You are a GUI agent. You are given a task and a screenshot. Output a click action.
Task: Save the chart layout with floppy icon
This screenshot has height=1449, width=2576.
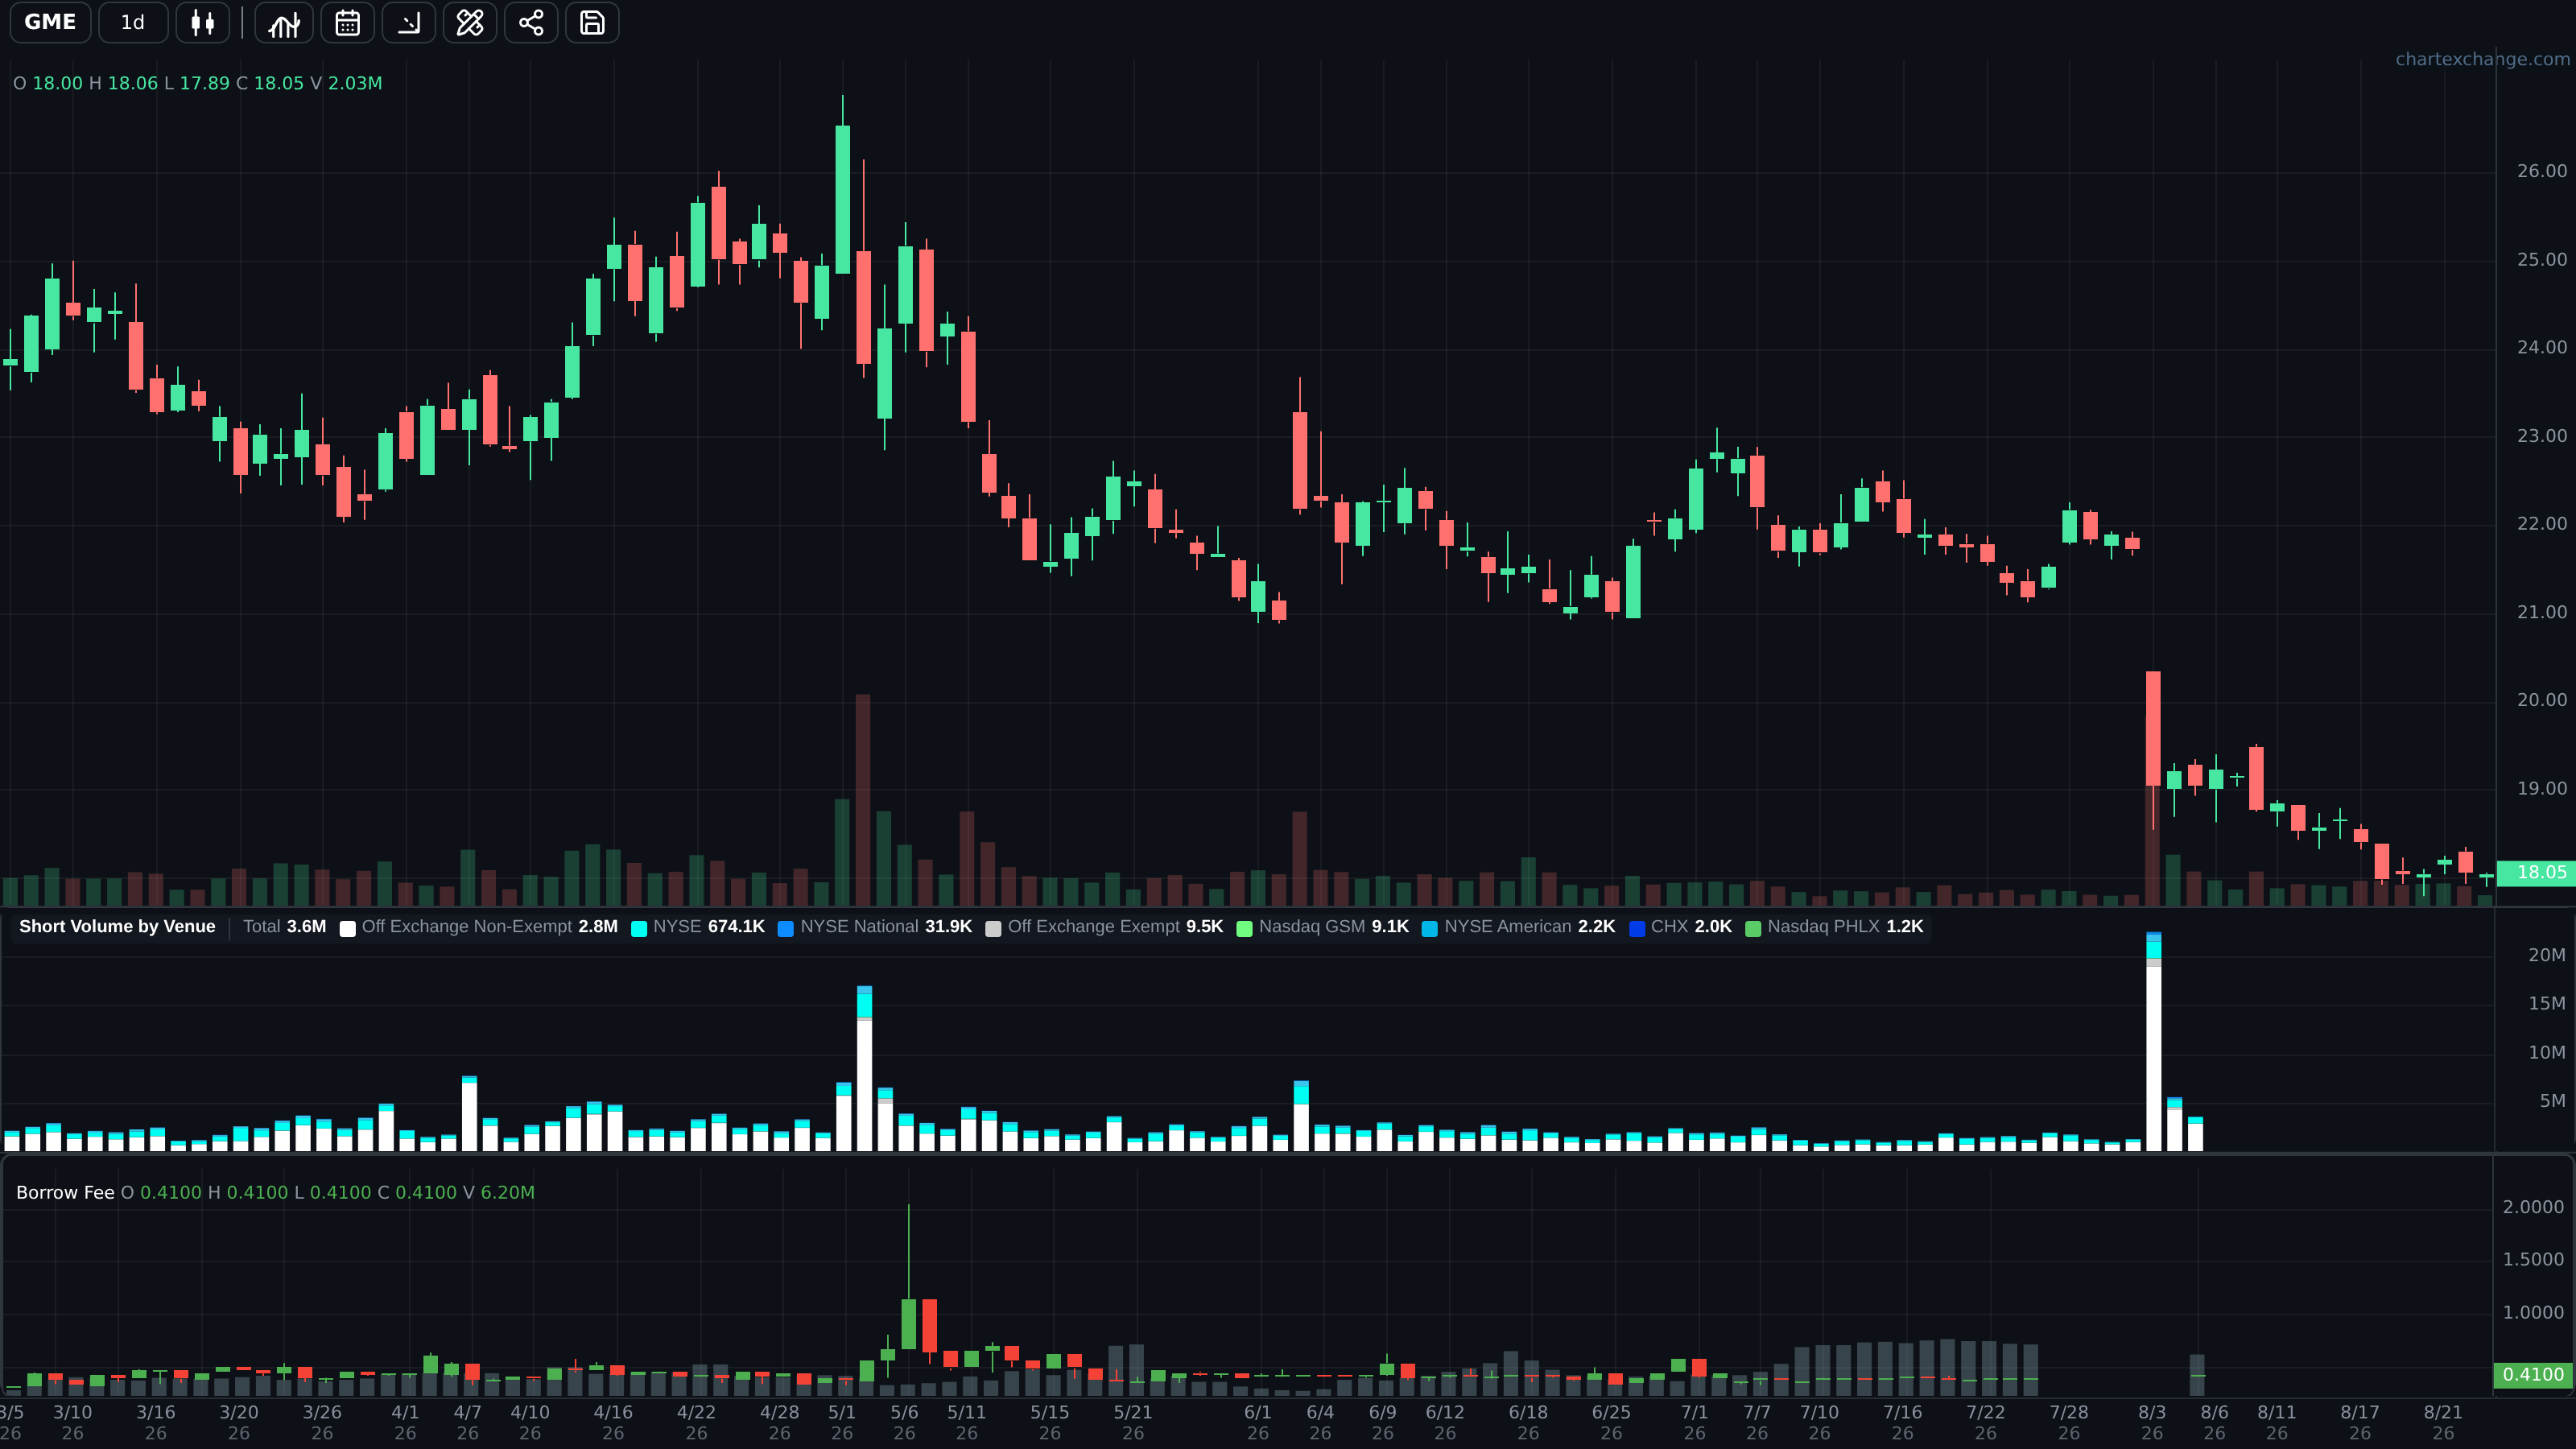coord(592,22)
